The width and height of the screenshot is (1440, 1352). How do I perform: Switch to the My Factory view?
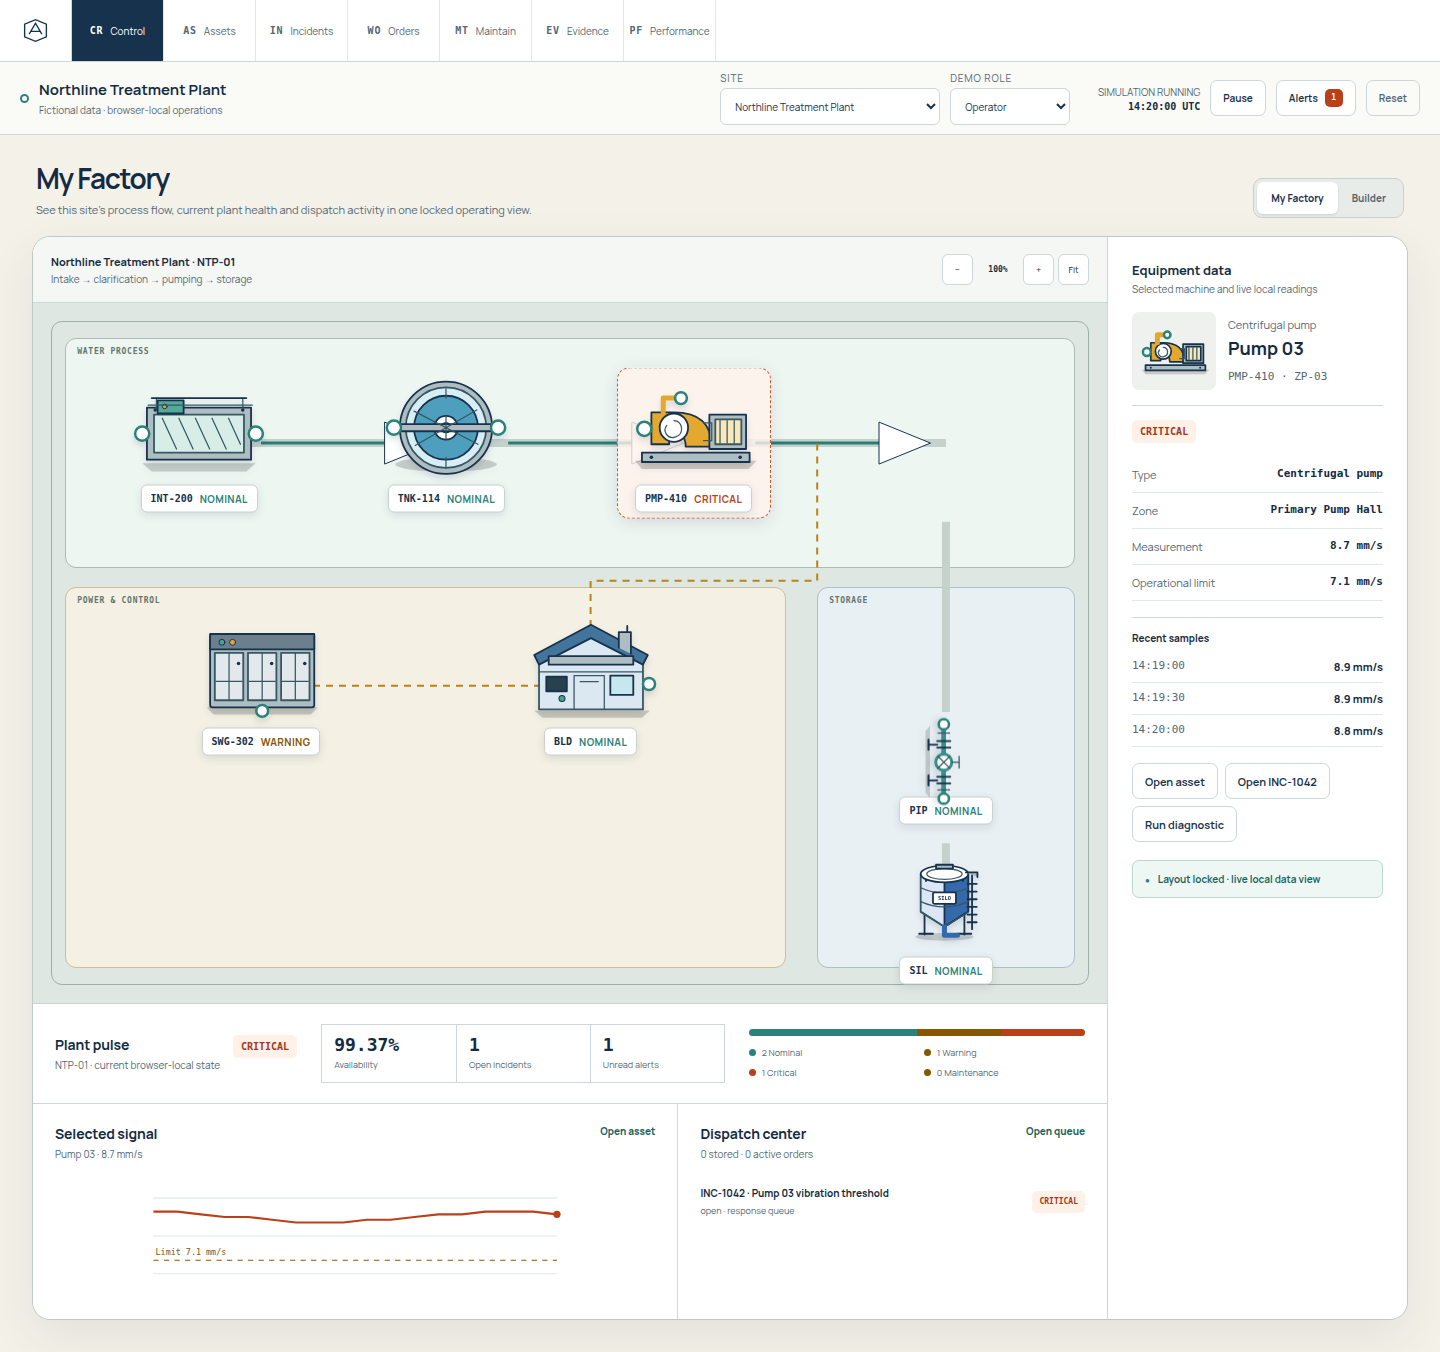pyautogui.click(x=1297, y=198)
